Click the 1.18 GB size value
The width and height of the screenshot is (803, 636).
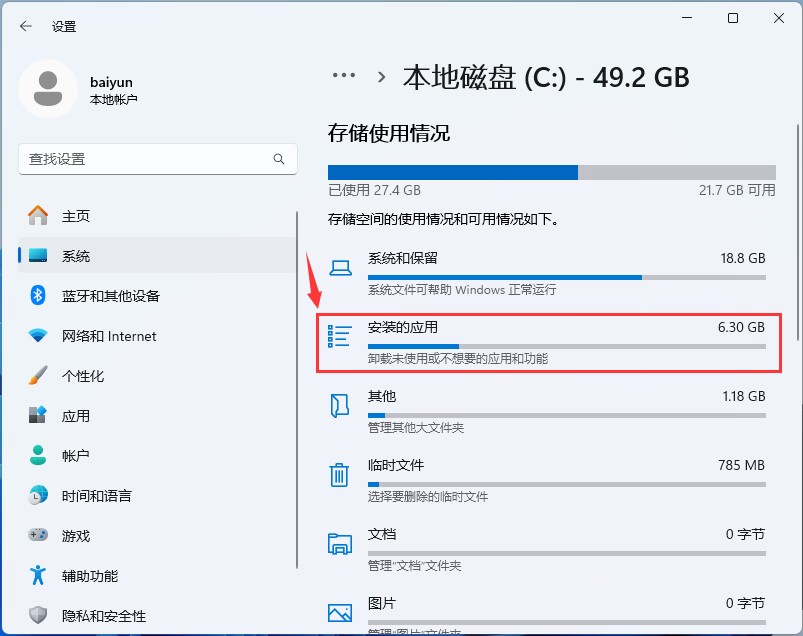point(744,396)
